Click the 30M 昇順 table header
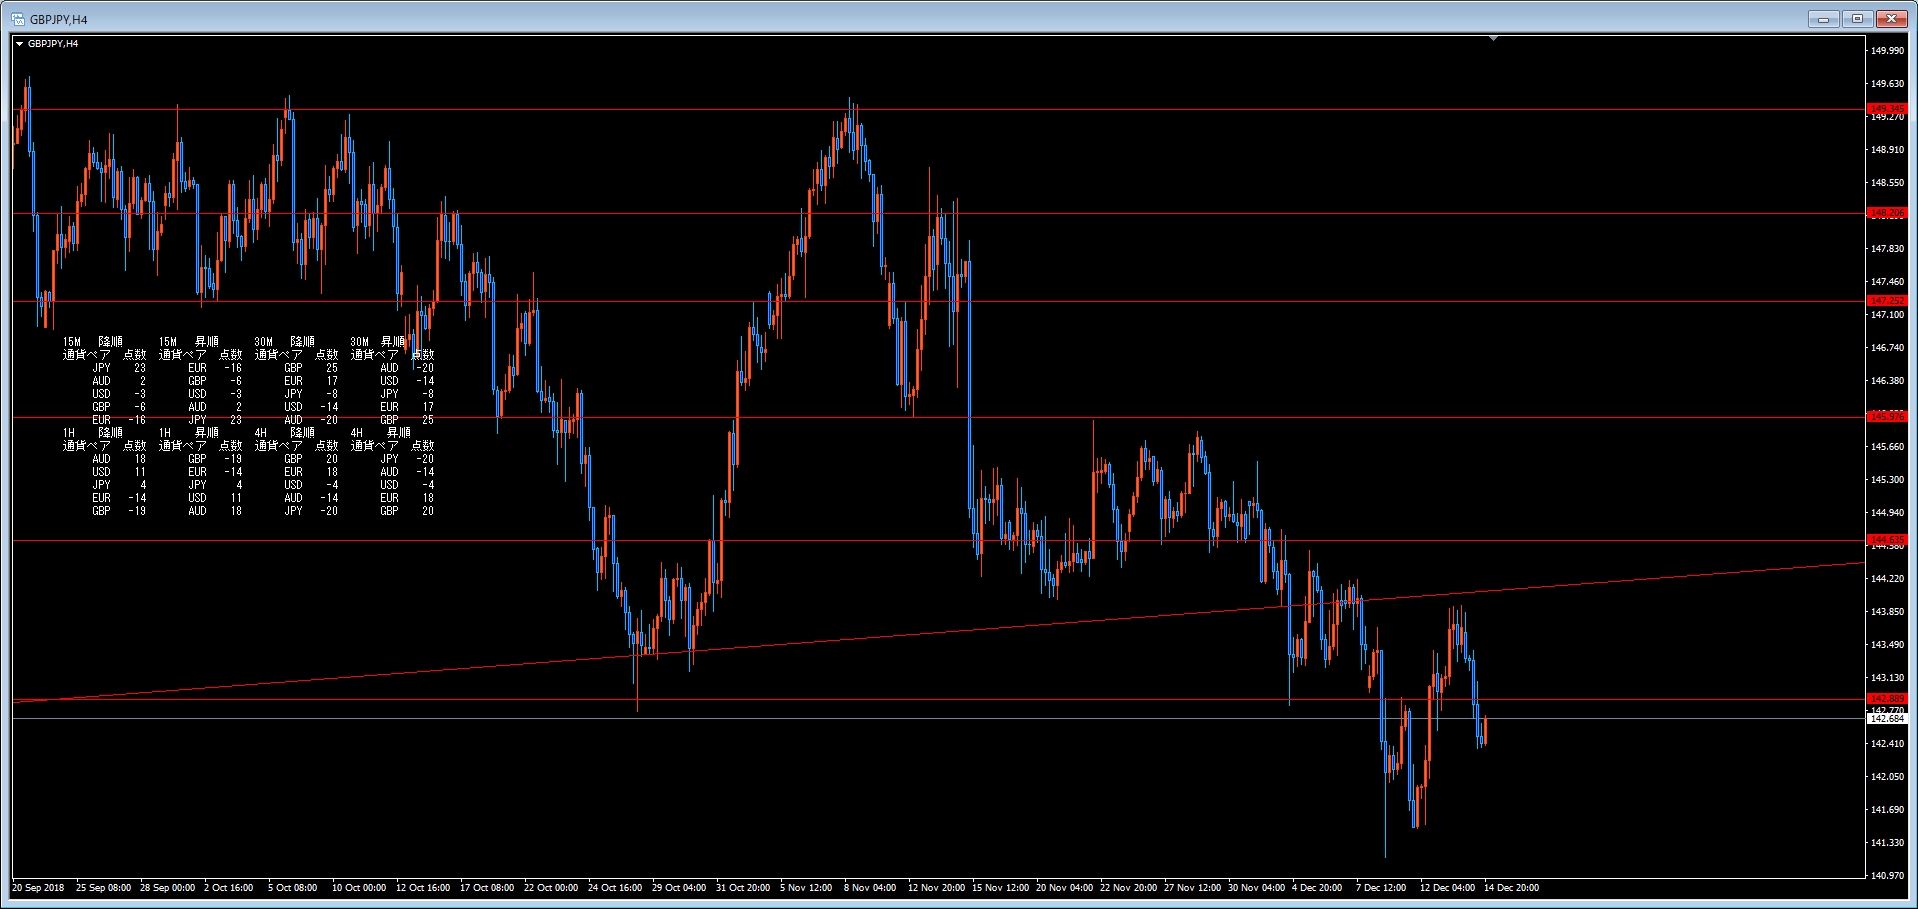The height and width of the screenshot is (909, 1918). [379, 342]
